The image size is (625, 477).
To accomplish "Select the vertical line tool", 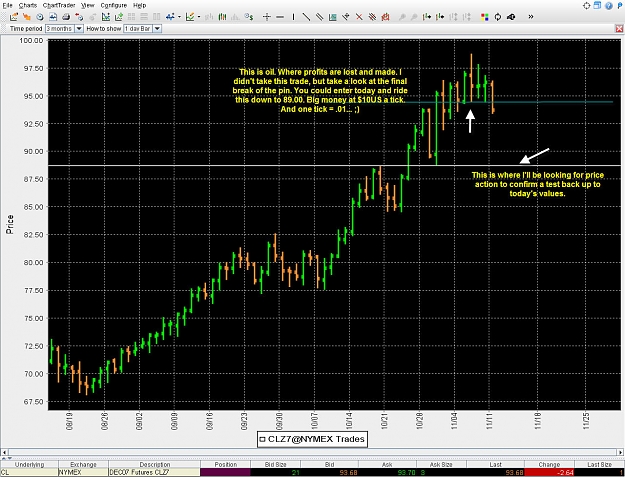I will pos(293,17).
